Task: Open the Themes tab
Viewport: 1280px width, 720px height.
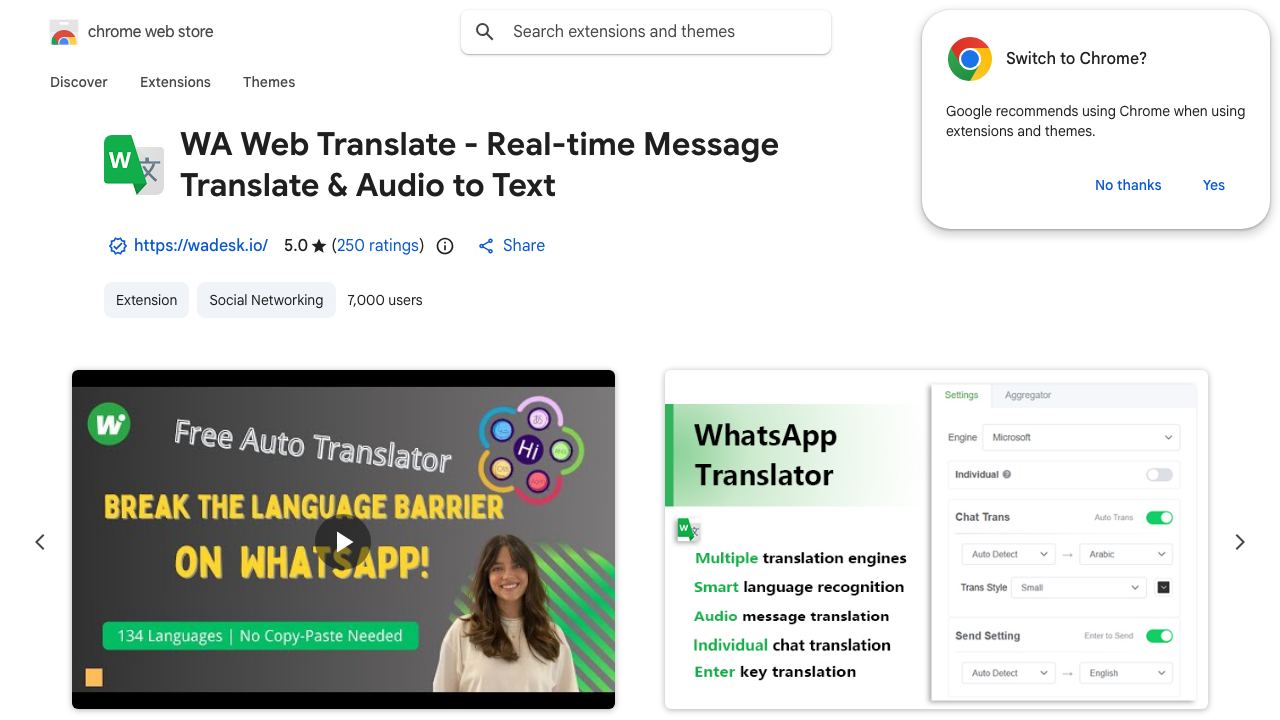Action: point(269,82)
